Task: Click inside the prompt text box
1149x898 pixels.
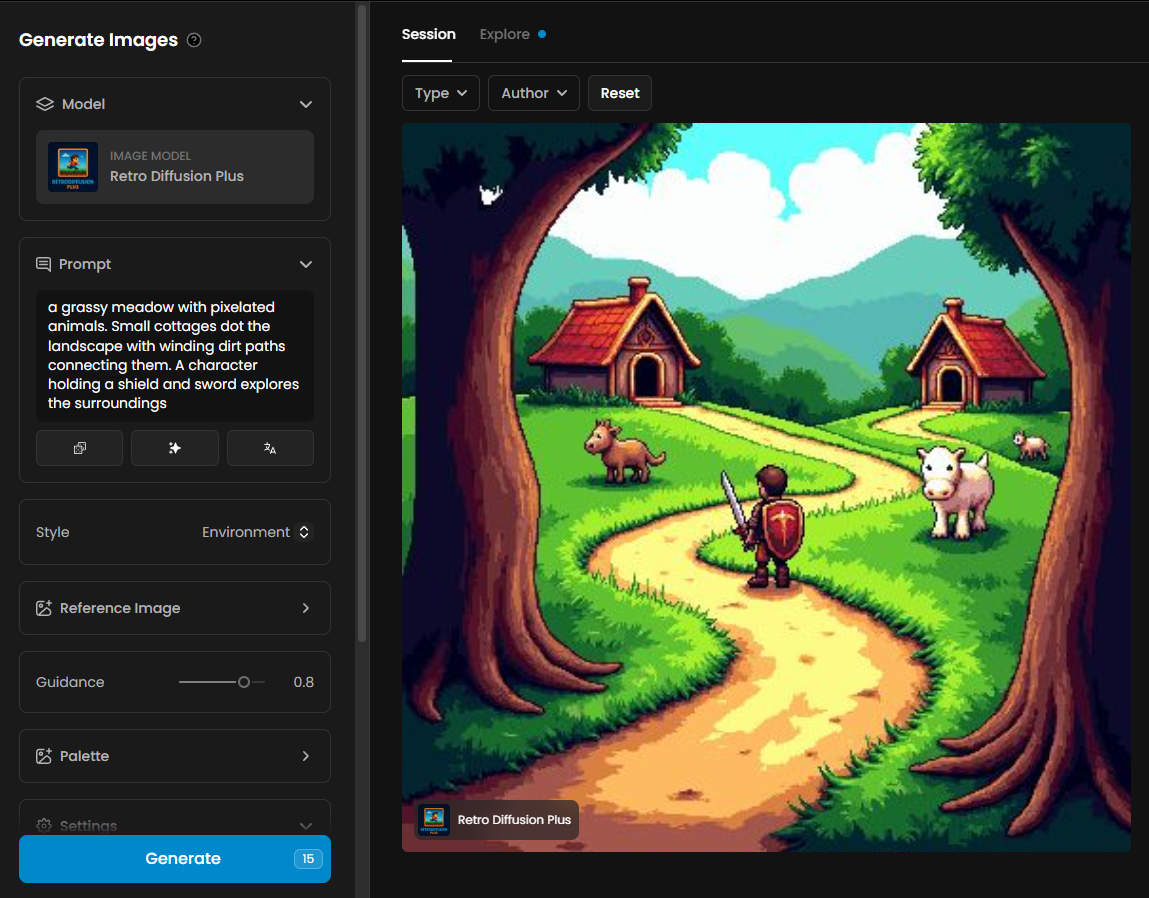Action: click(x=174, y=356)
